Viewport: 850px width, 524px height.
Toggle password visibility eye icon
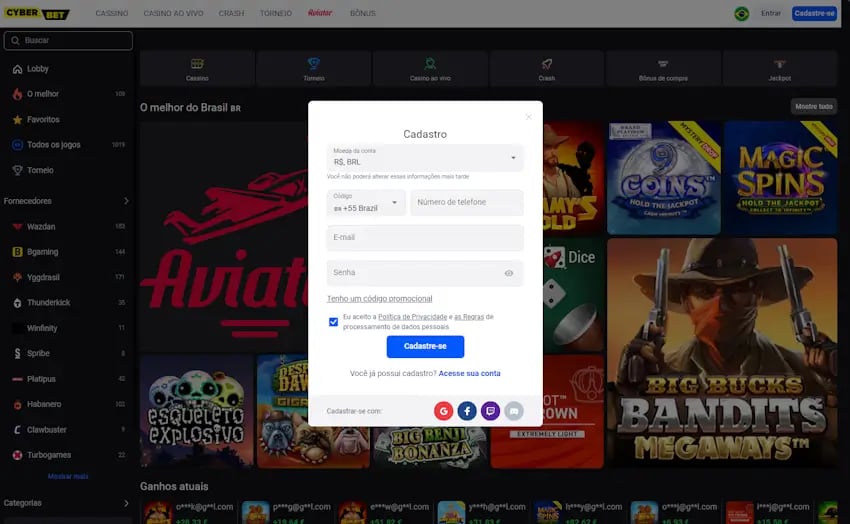click(x=508, y=273)
